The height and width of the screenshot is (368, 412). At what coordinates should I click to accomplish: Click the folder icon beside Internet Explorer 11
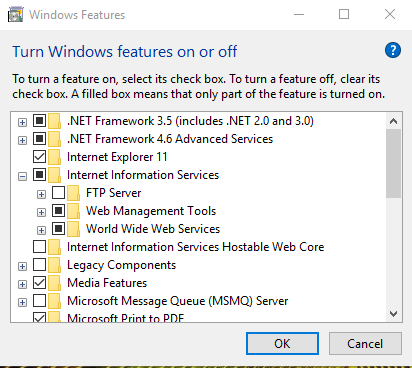[x=55, y=157]
